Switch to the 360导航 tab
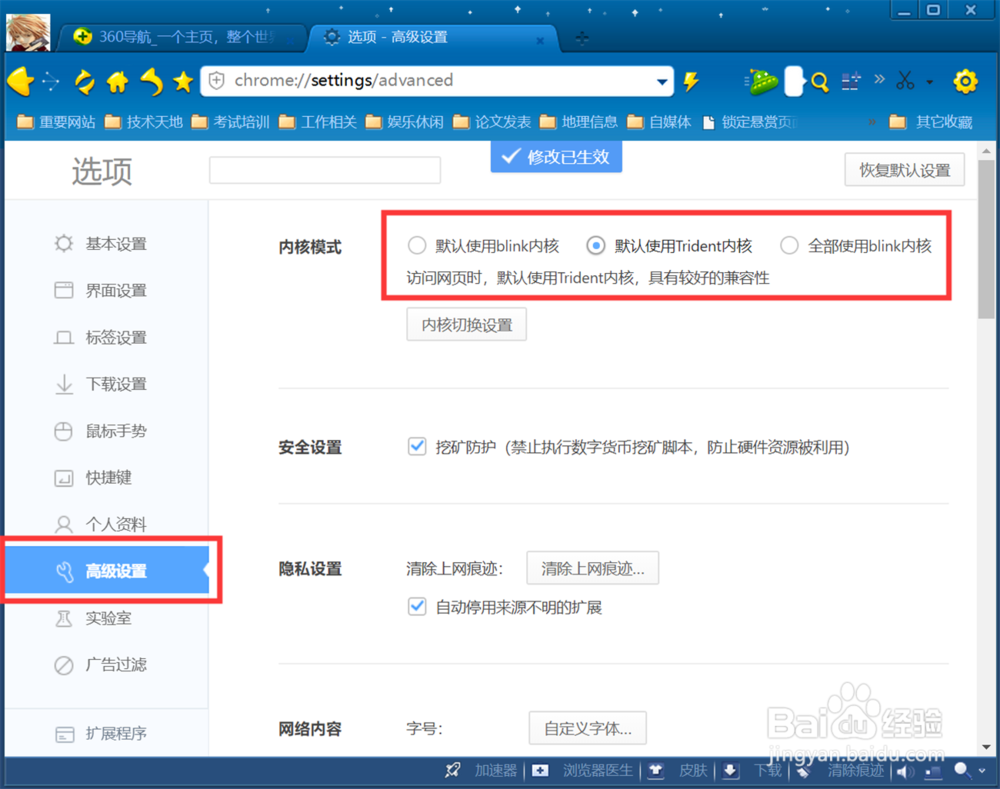Screen dimensions: 1000x789 [x=182, y=37]
